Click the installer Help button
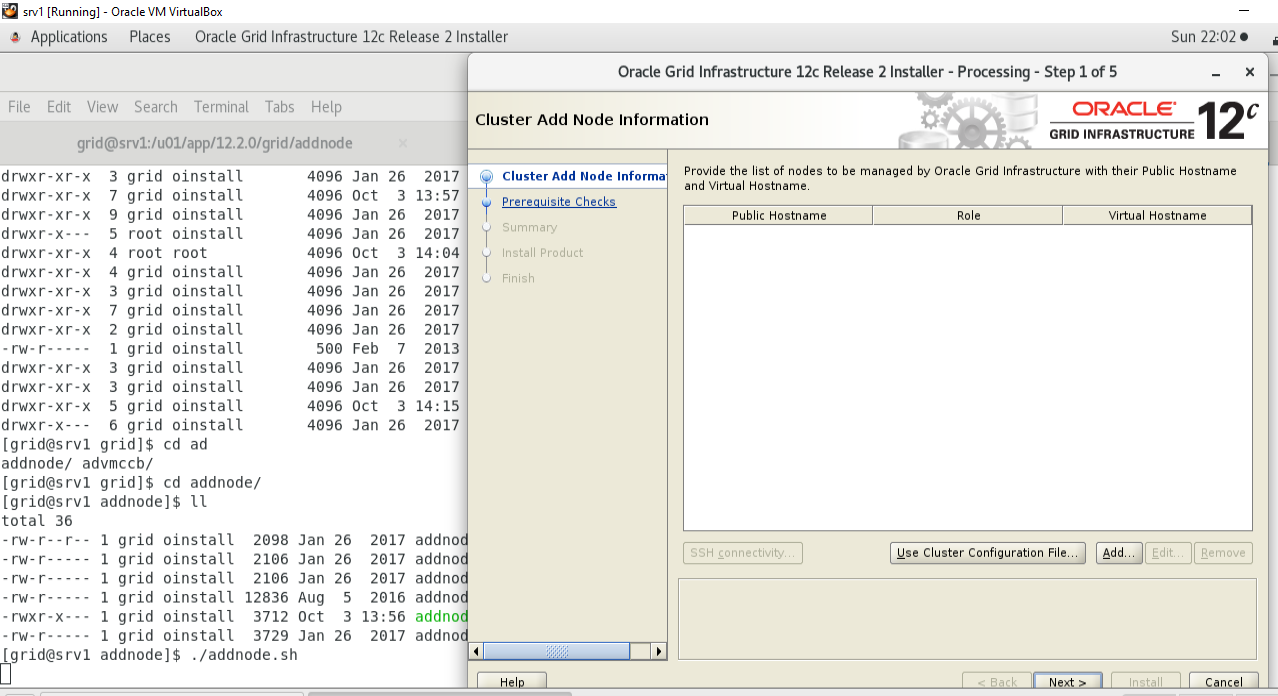Screen dimensions: 1278x696 (512, 682)
